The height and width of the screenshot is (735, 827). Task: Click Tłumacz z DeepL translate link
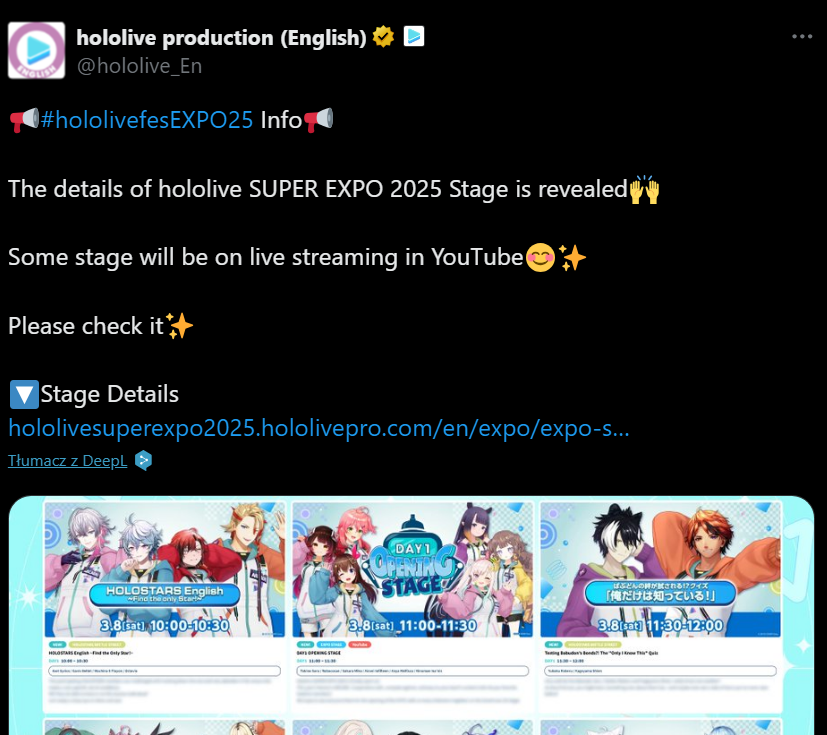click(68, 460)
